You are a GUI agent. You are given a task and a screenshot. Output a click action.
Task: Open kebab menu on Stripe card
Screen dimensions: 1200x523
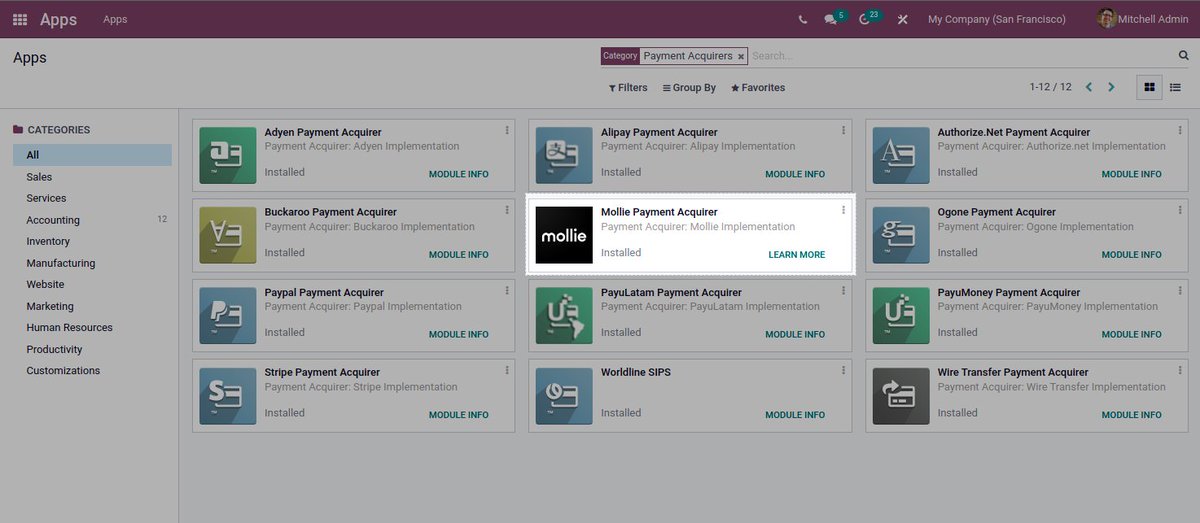[507, 370]
